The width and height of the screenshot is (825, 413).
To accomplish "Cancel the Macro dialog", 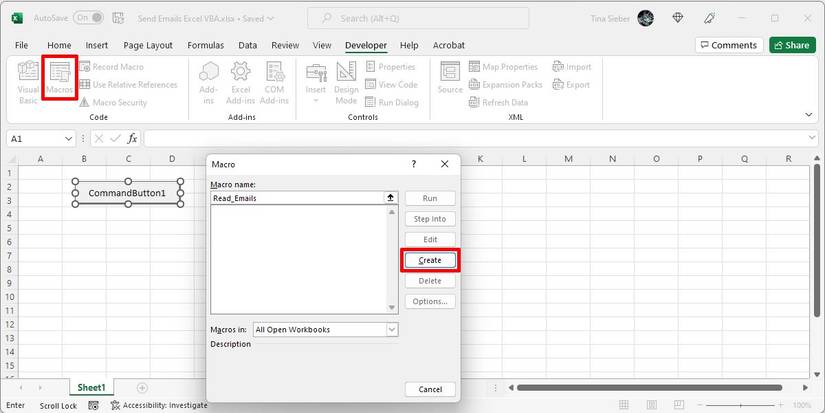I will coord(430,389).
